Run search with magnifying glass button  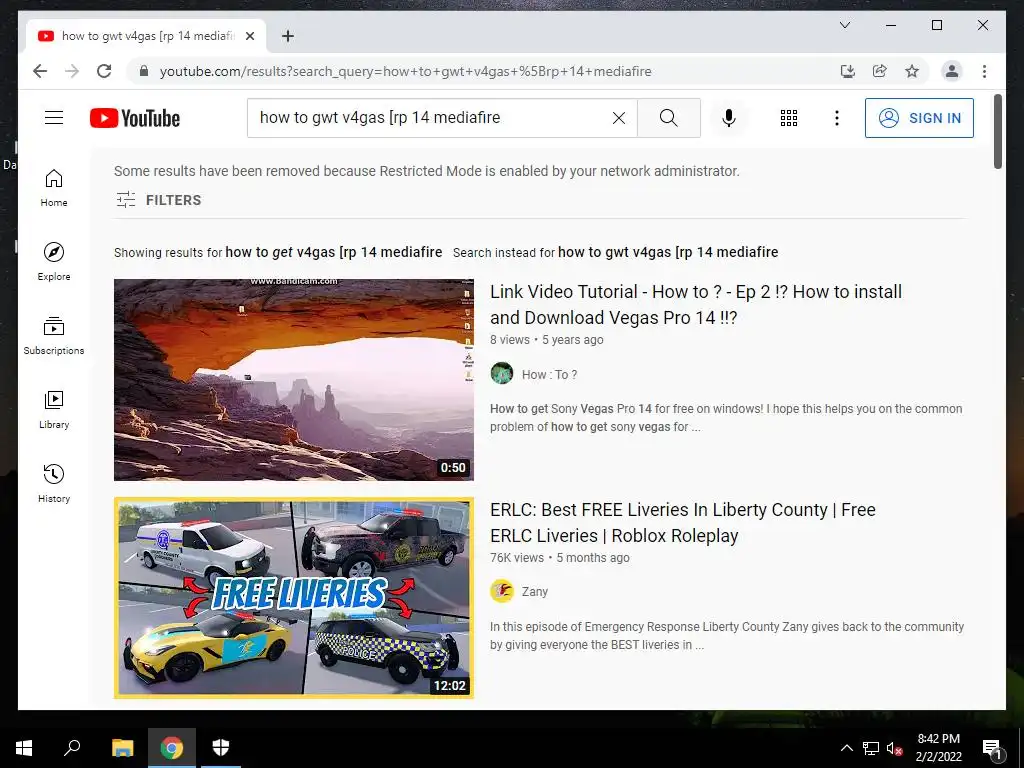[669, 118]
